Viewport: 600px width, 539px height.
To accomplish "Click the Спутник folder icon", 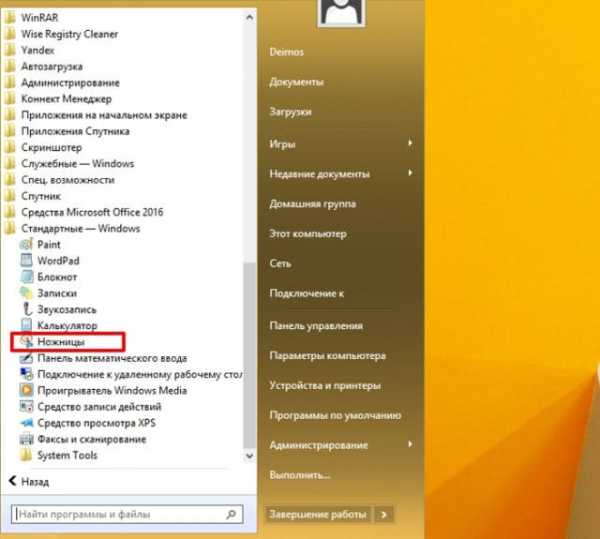I will pos(10,196).
